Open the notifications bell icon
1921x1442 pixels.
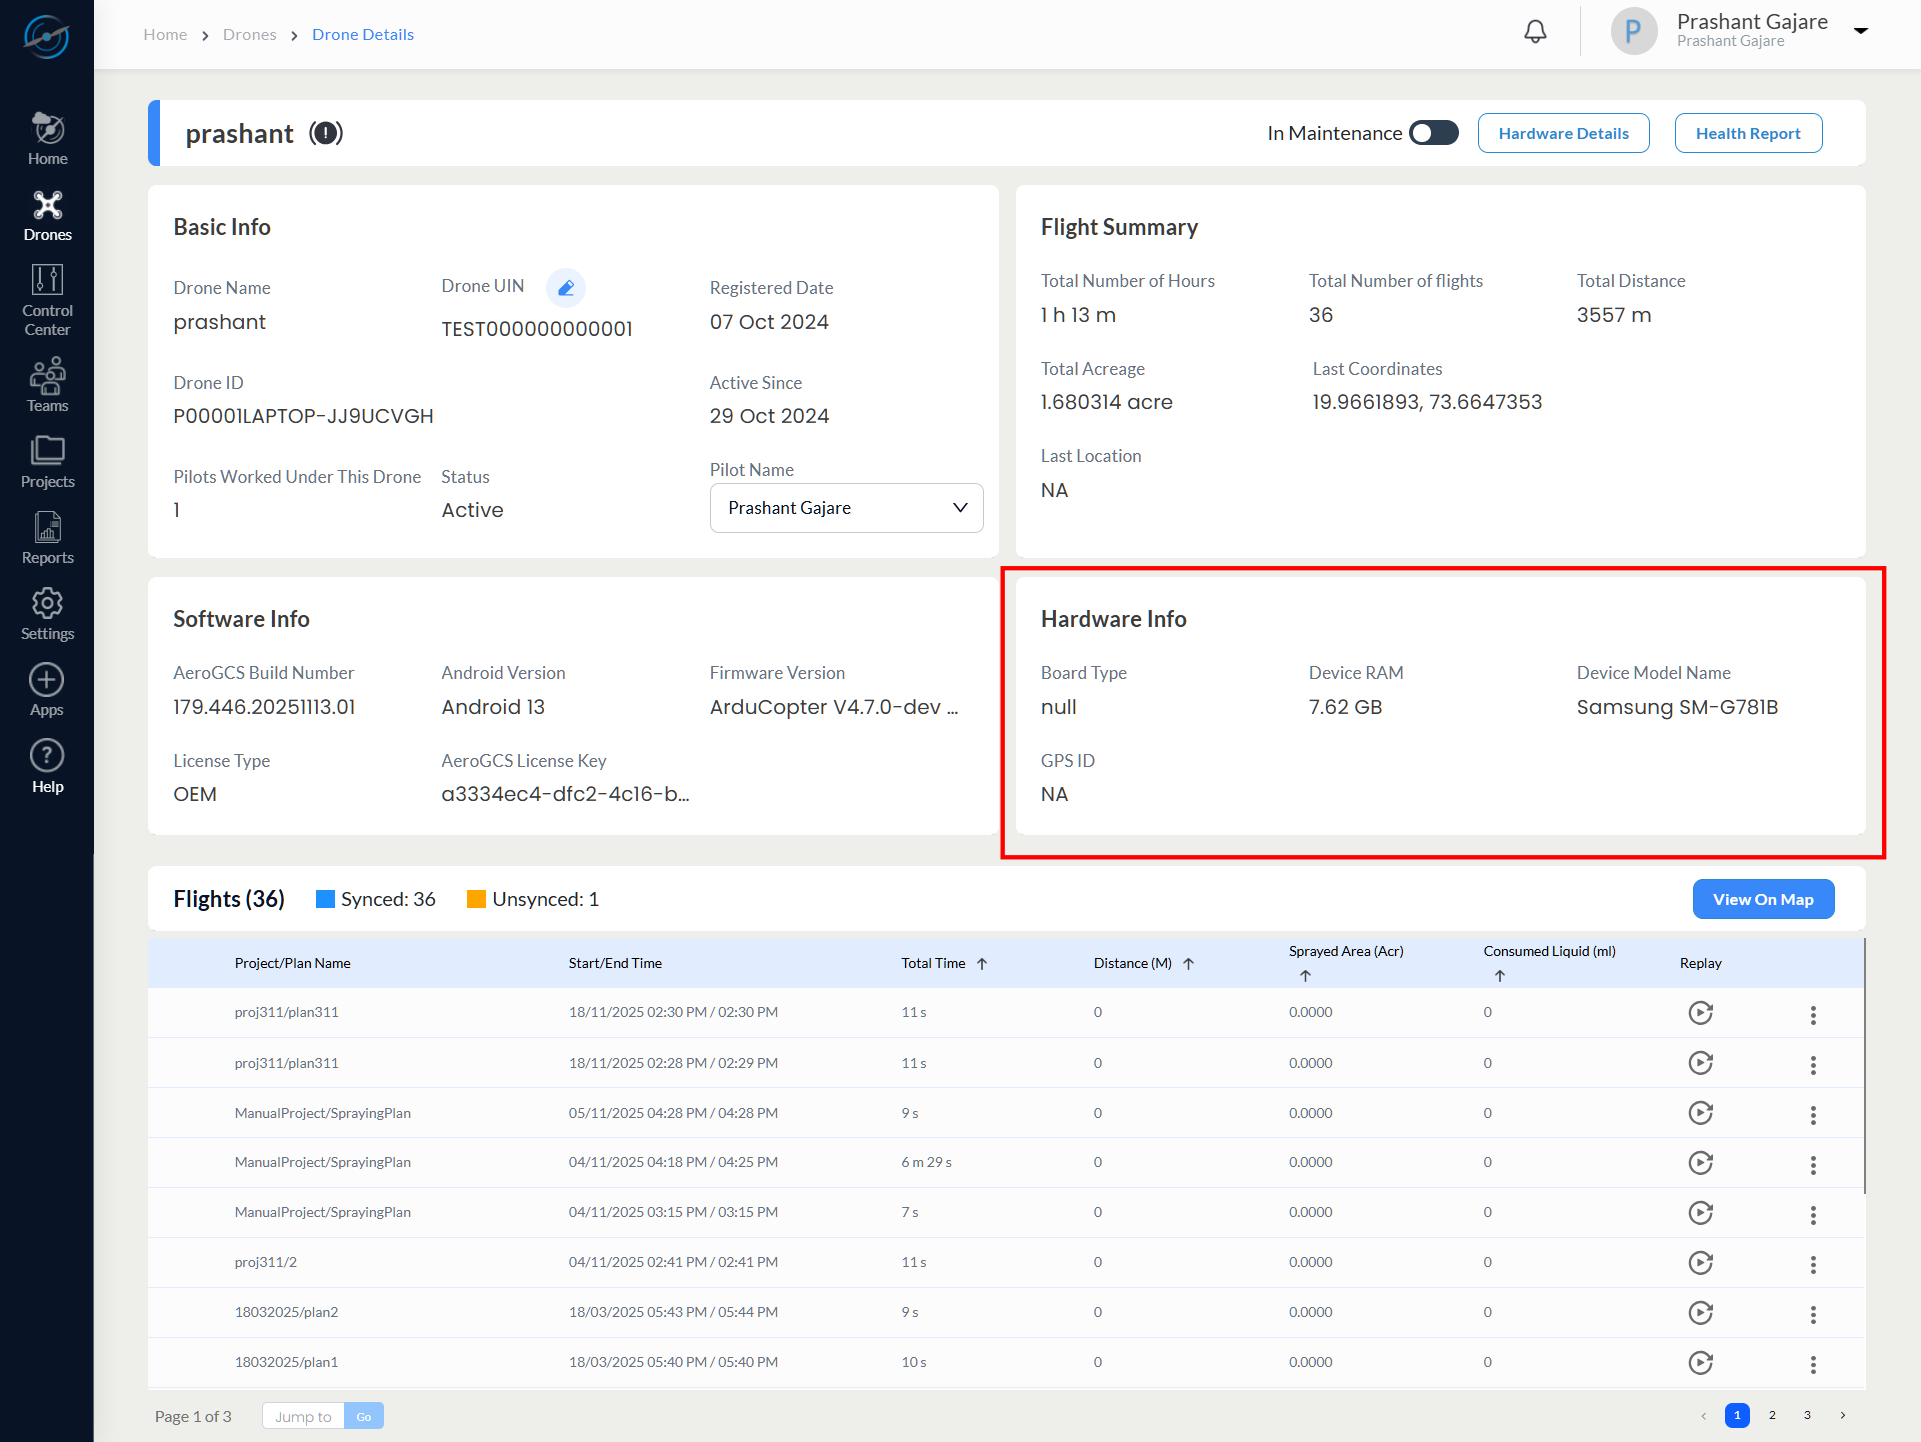coord(1534,32)
